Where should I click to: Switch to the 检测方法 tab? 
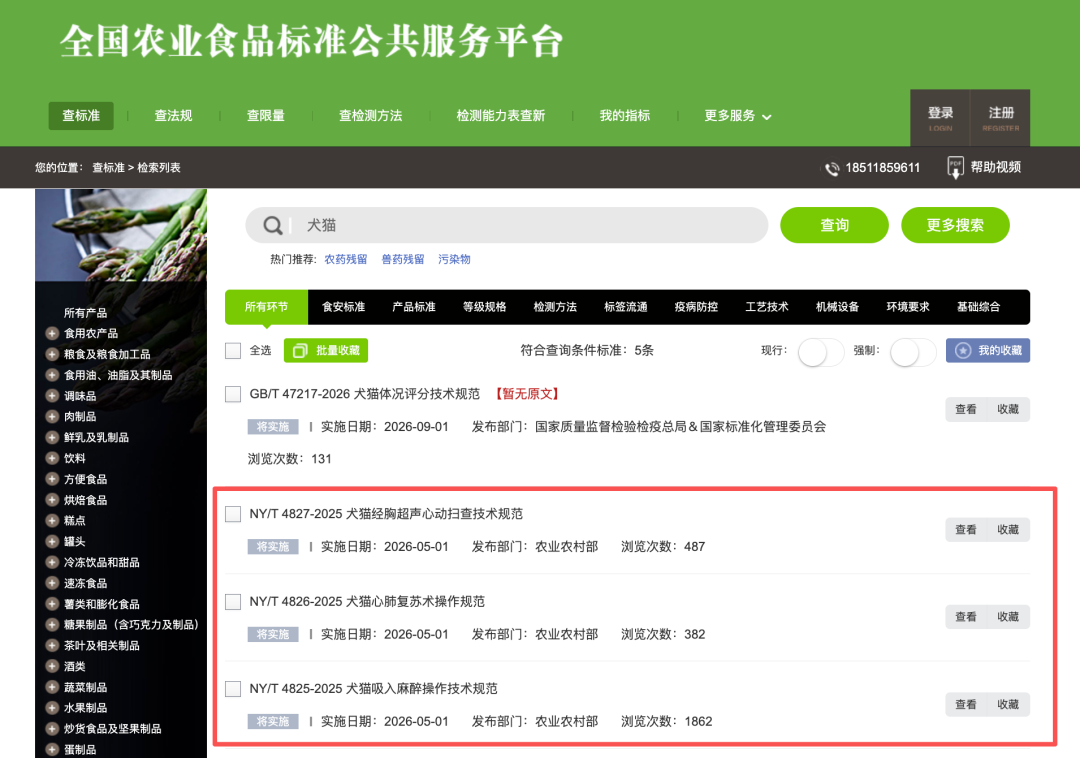click(x=555, y=307)
